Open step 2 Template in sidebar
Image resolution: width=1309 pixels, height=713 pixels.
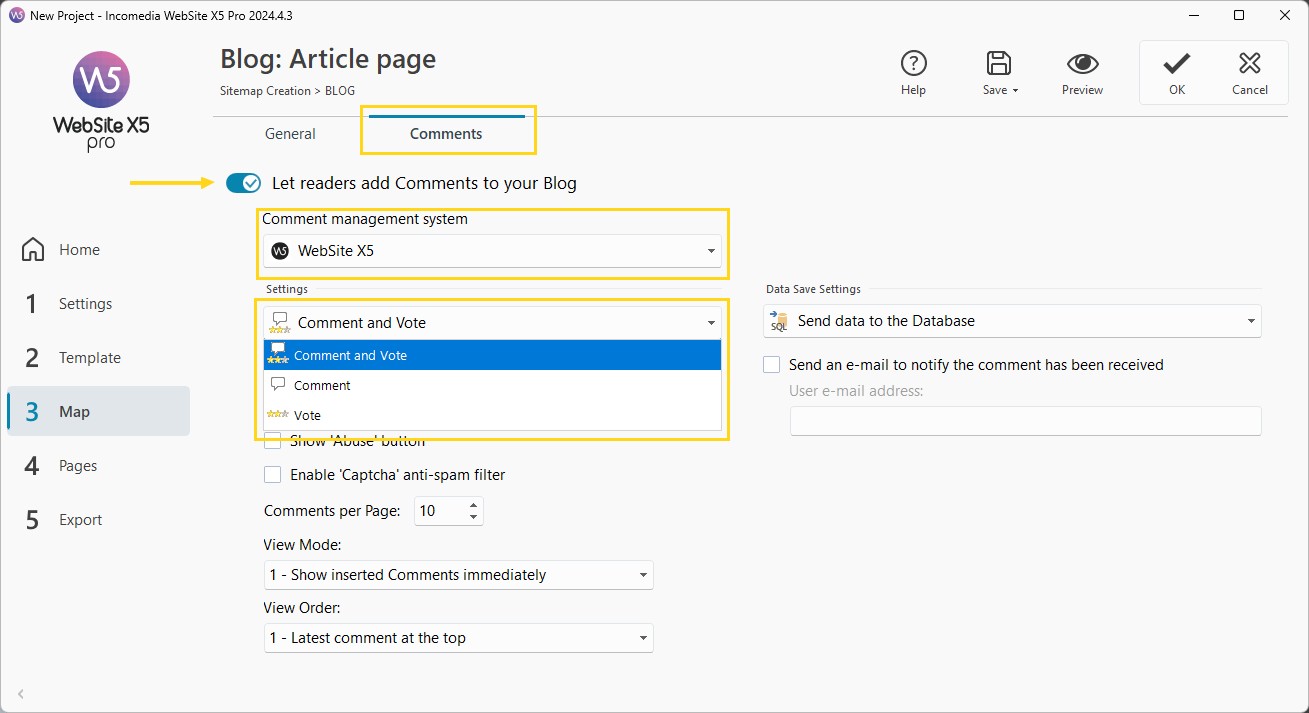[98, 358]
